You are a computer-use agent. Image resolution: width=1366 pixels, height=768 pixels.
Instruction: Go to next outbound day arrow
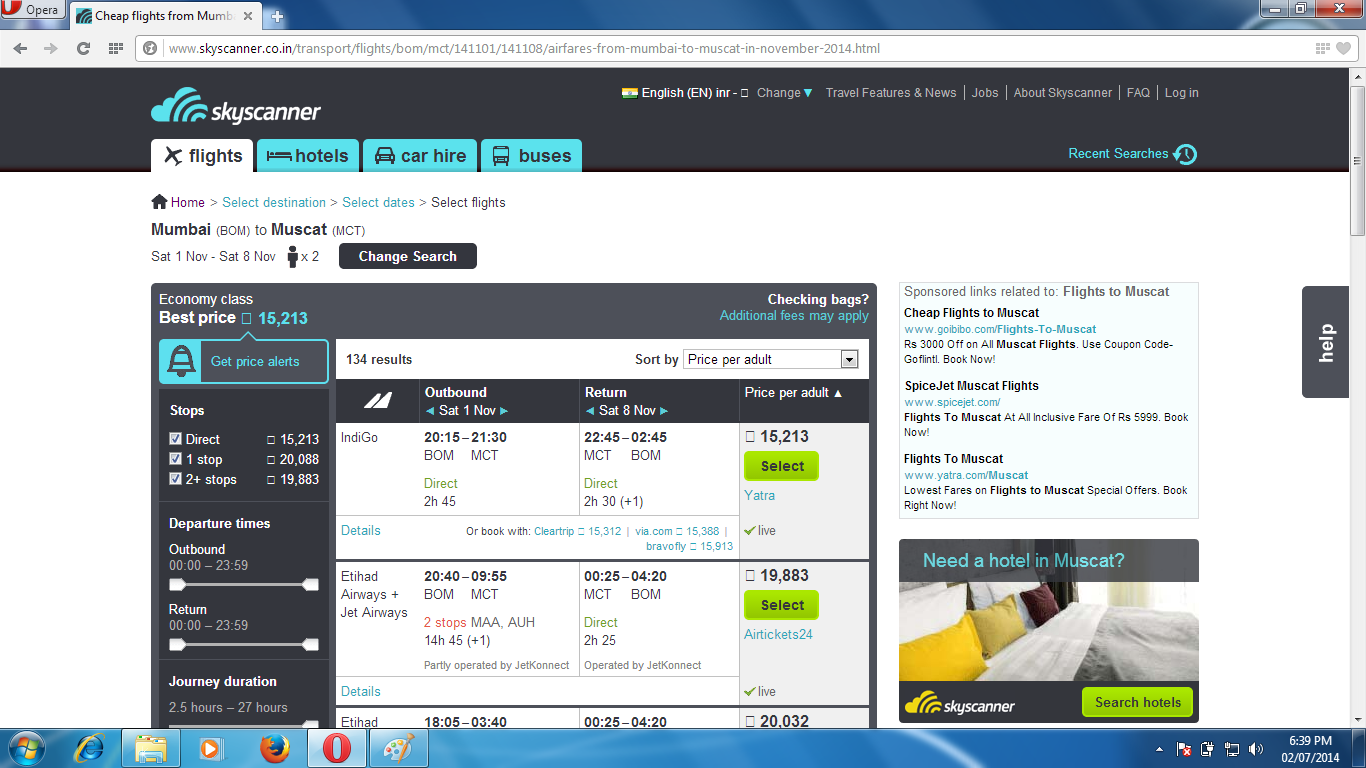[504, 411]
